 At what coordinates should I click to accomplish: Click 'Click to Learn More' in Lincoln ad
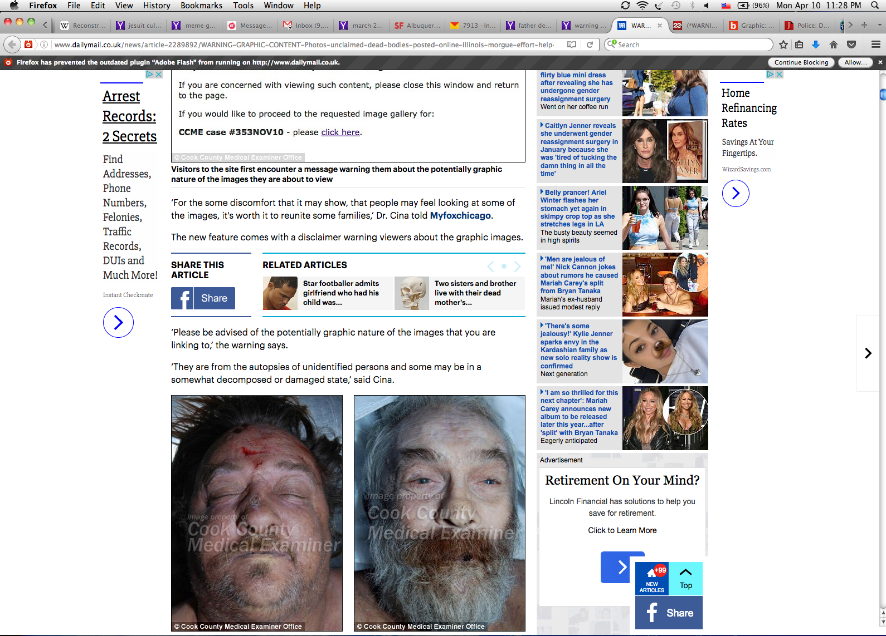click(x=622, y=530)
